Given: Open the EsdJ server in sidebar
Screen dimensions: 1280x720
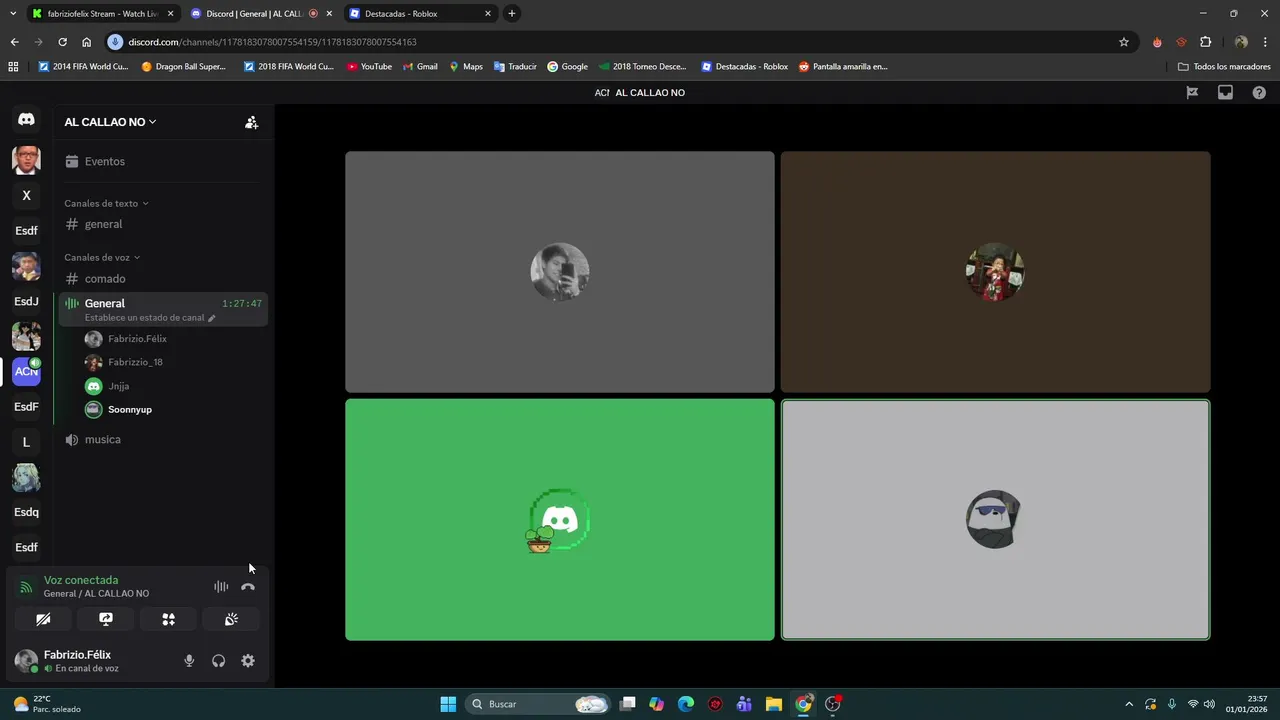Looking at the screenshot, I should pos(26,301).
